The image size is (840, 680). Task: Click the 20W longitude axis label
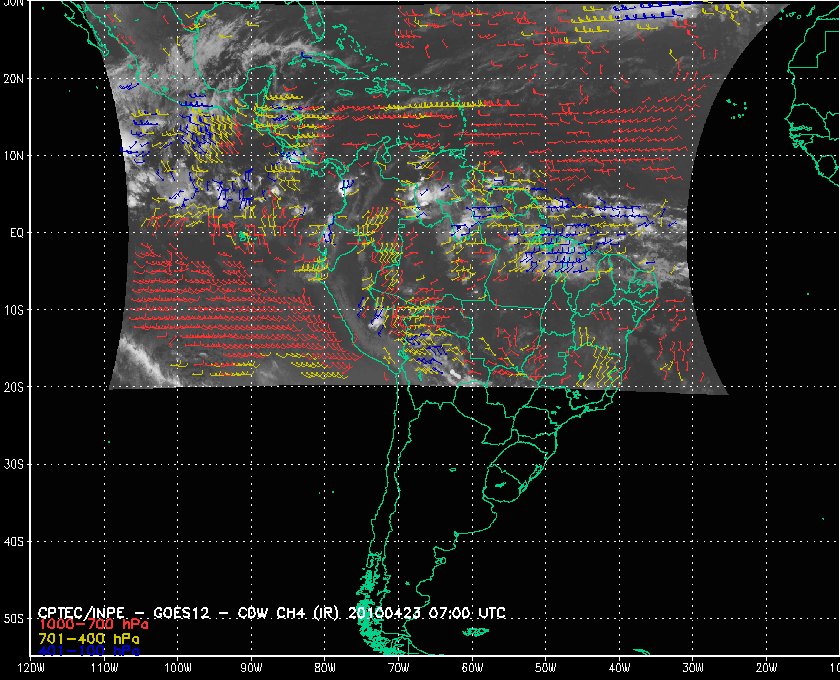coord(766,668)
